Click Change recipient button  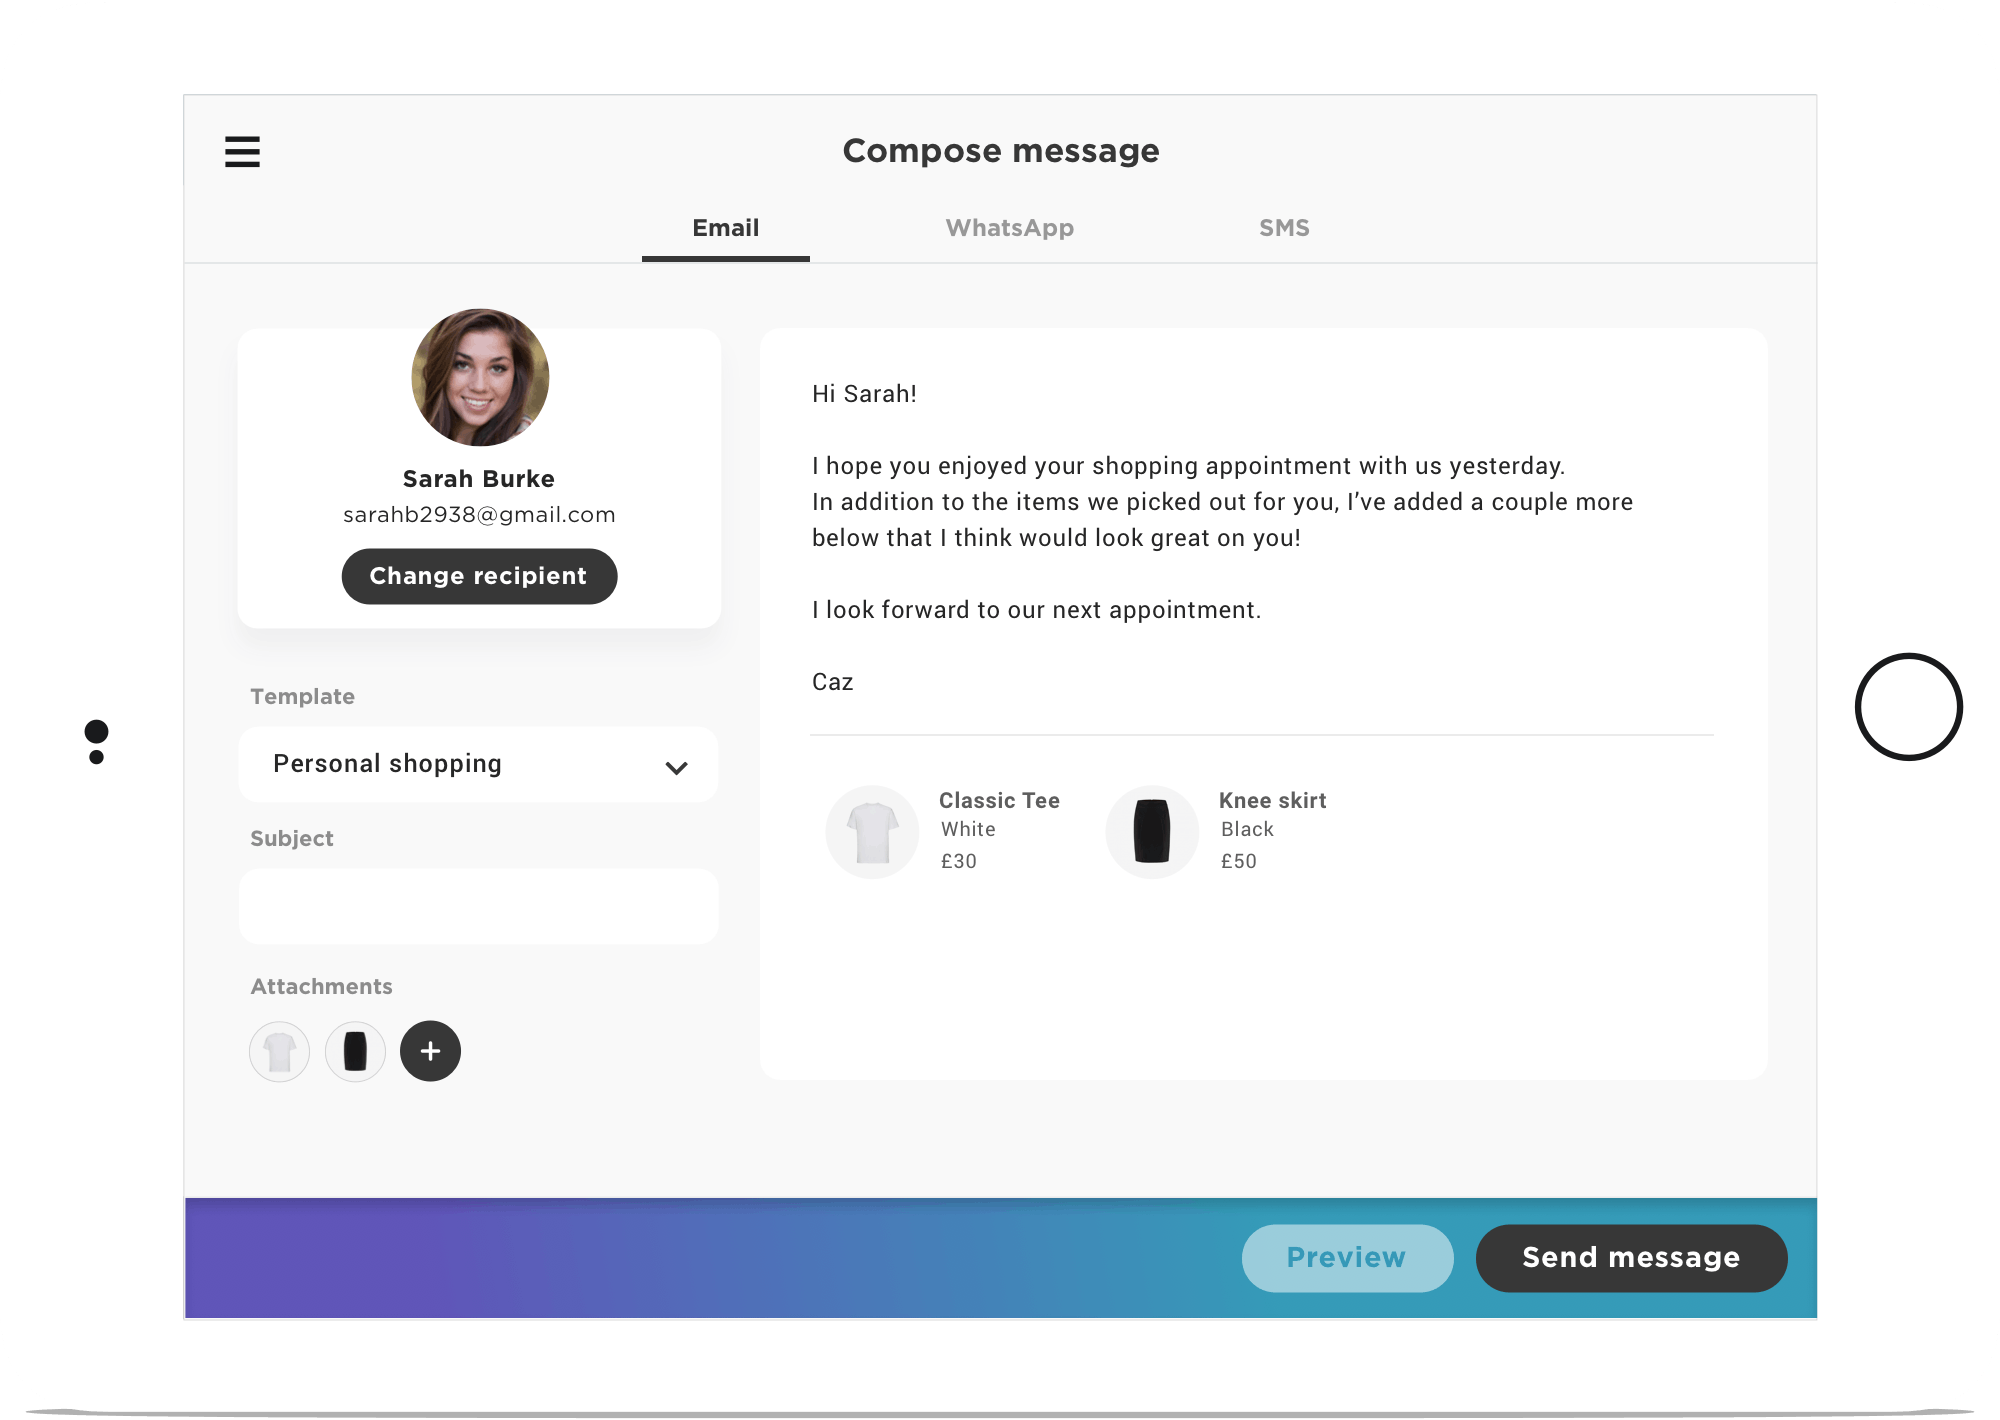coord(476,576)
